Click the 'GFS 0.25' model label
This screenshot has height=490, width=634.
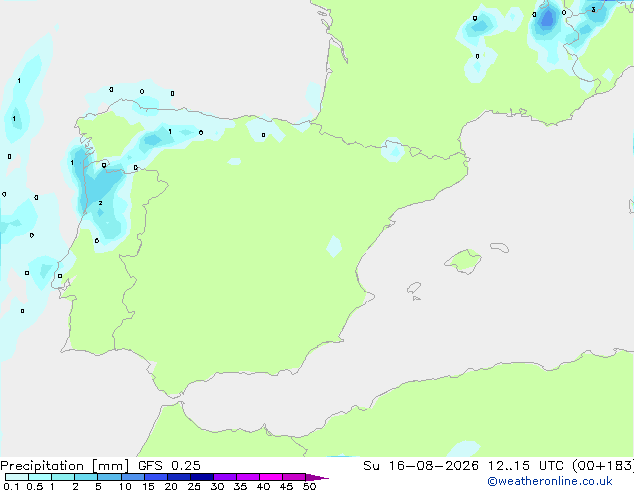[x=169, y=466]
